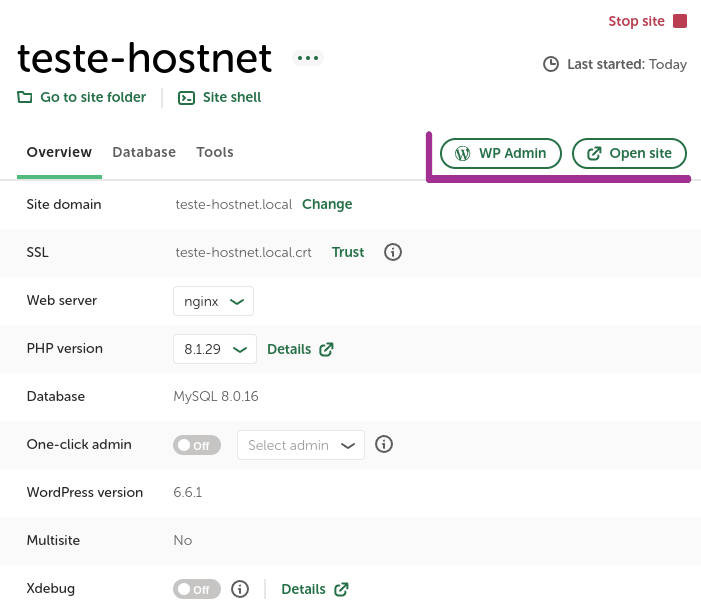Viewport: 701px width, 613px height.
Task: Click the external link icon next to Xdebug Details
Action: tap(341, 589)
